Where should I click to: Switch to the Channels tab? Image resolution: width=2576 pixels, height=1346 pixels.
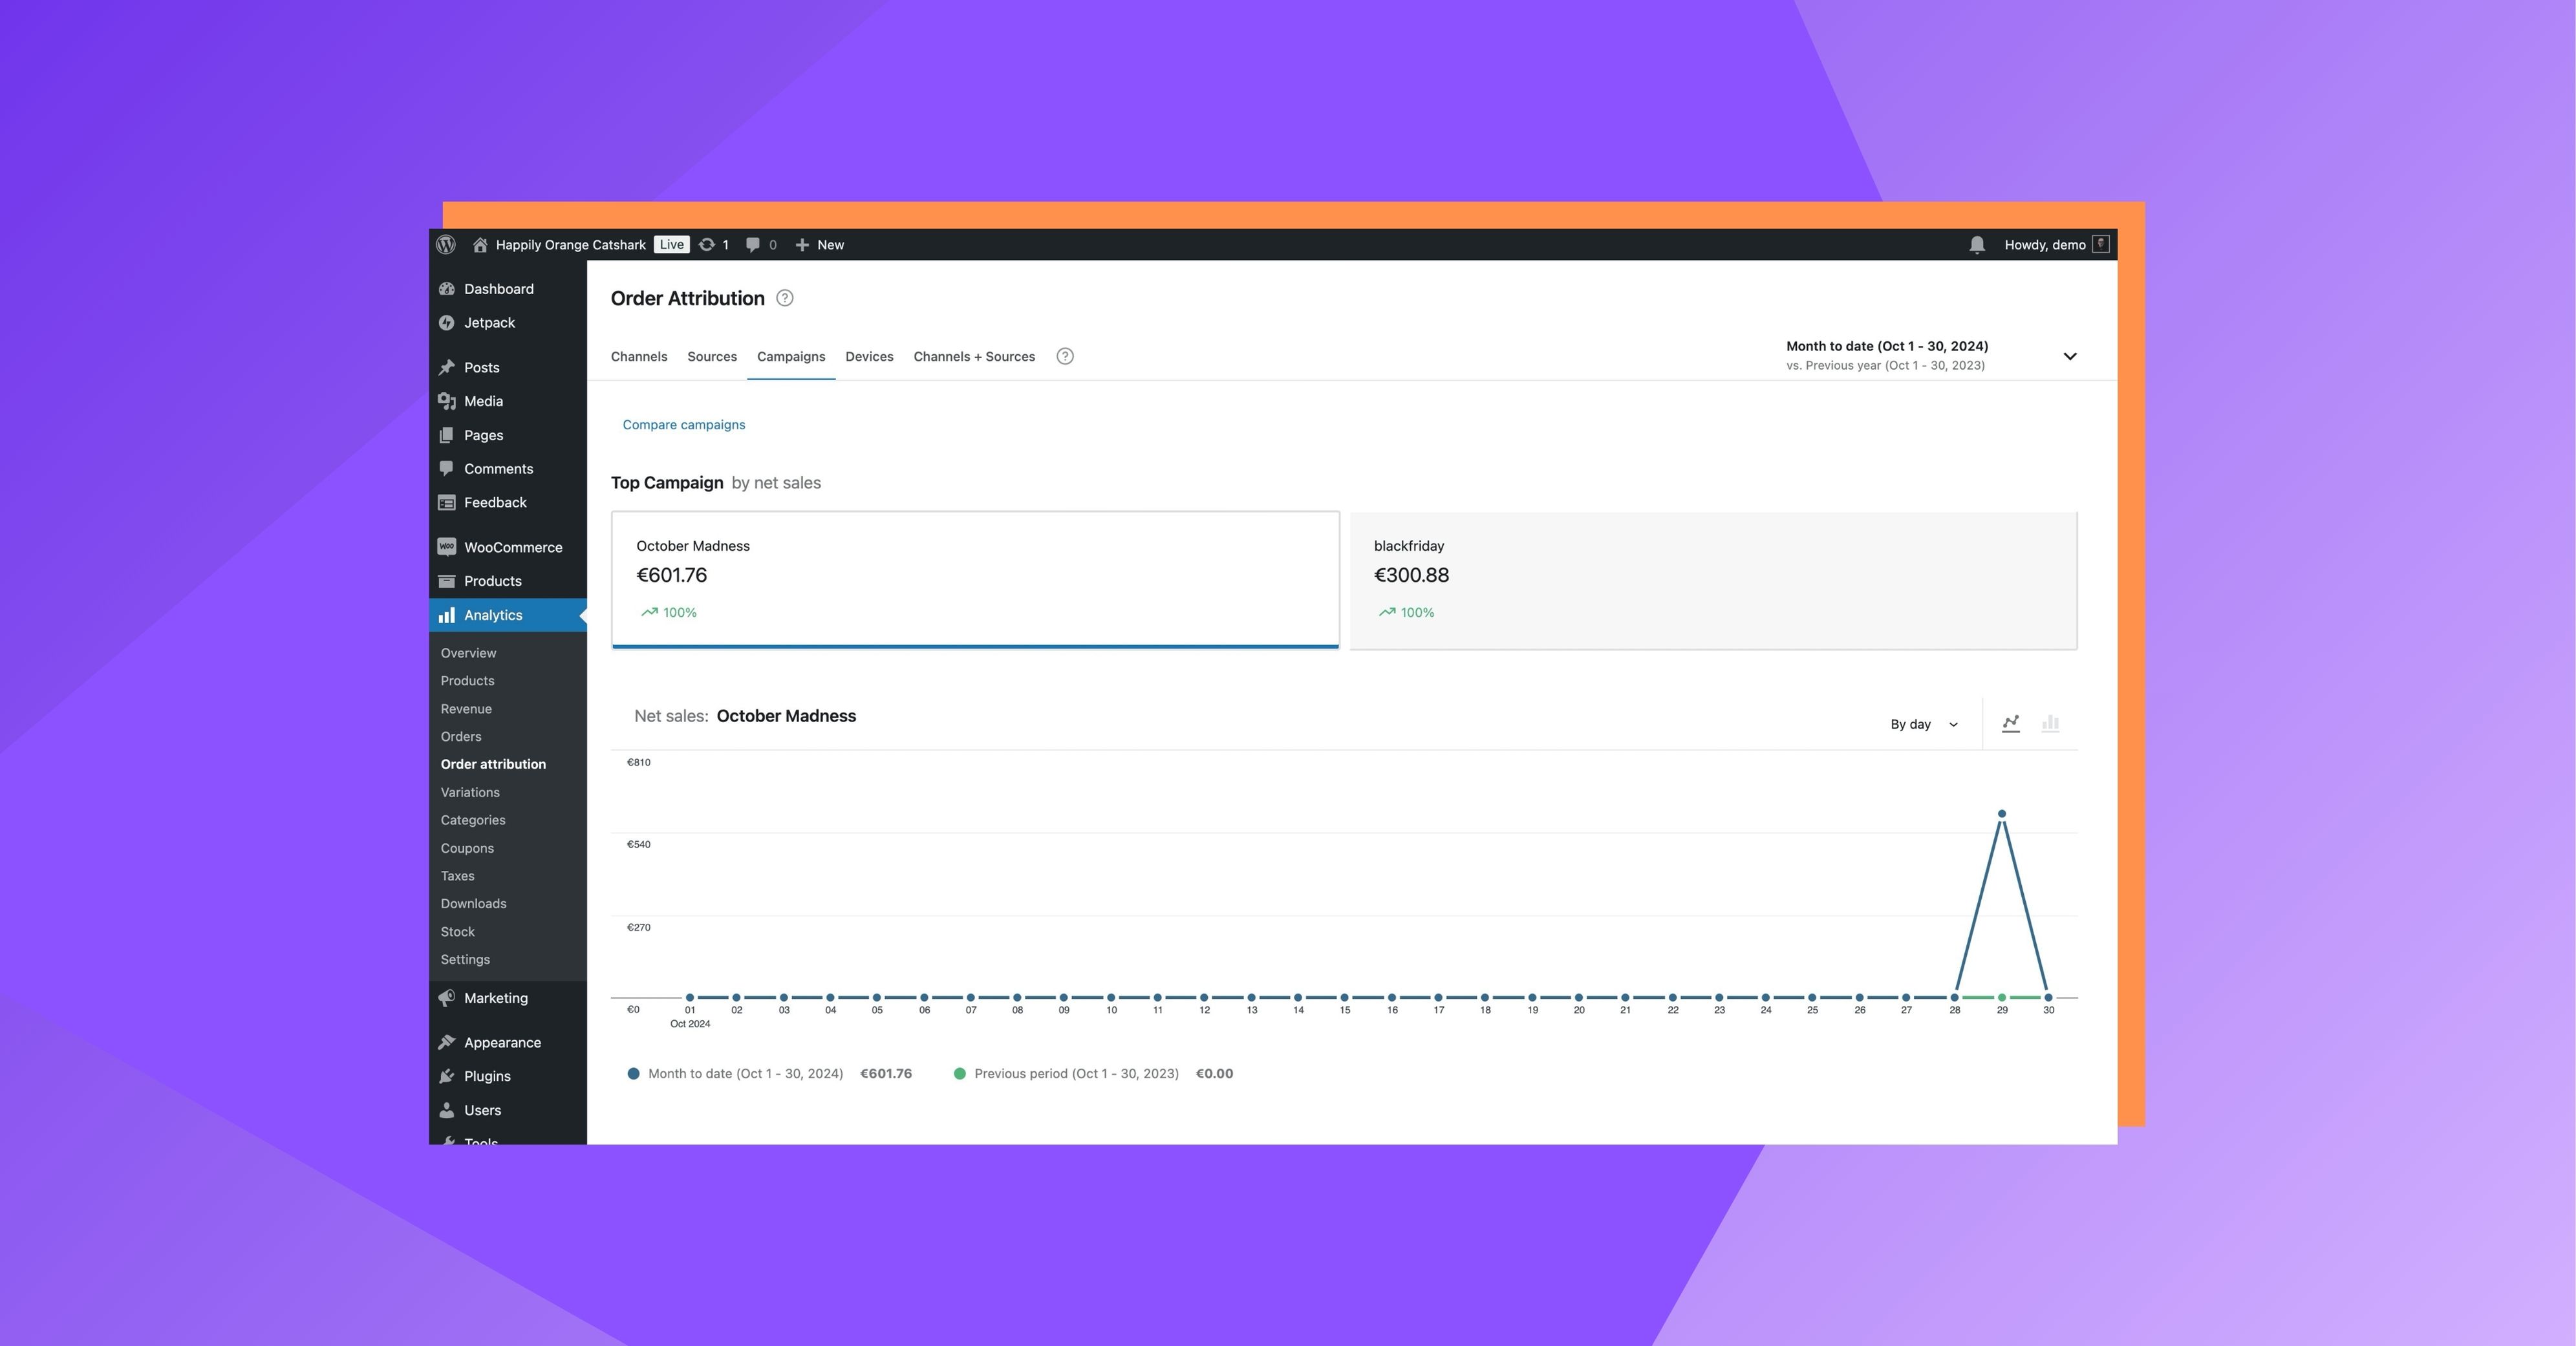[639, 356]
